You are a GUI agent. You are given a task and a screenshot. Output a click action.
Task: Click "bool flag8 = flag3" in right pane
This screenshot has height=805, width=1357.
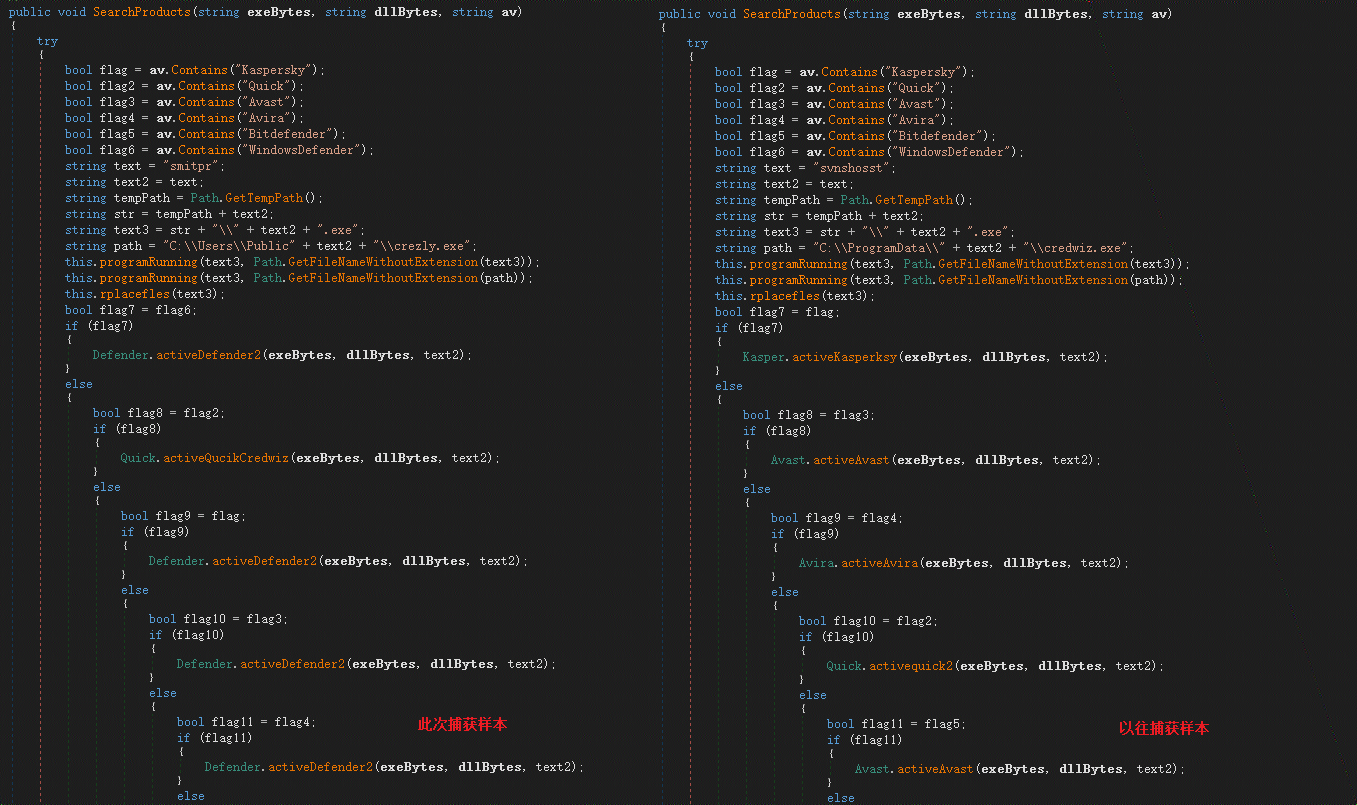tap(809, 415)
